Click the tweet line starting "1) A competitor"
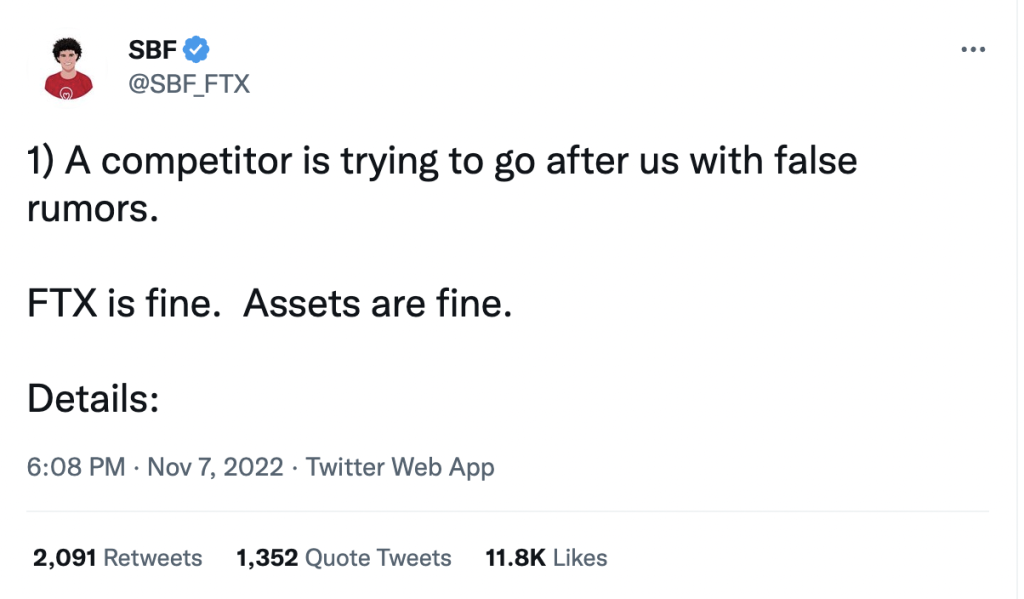Viewport: 1024px width, 599px height. [x=442, y=161]
